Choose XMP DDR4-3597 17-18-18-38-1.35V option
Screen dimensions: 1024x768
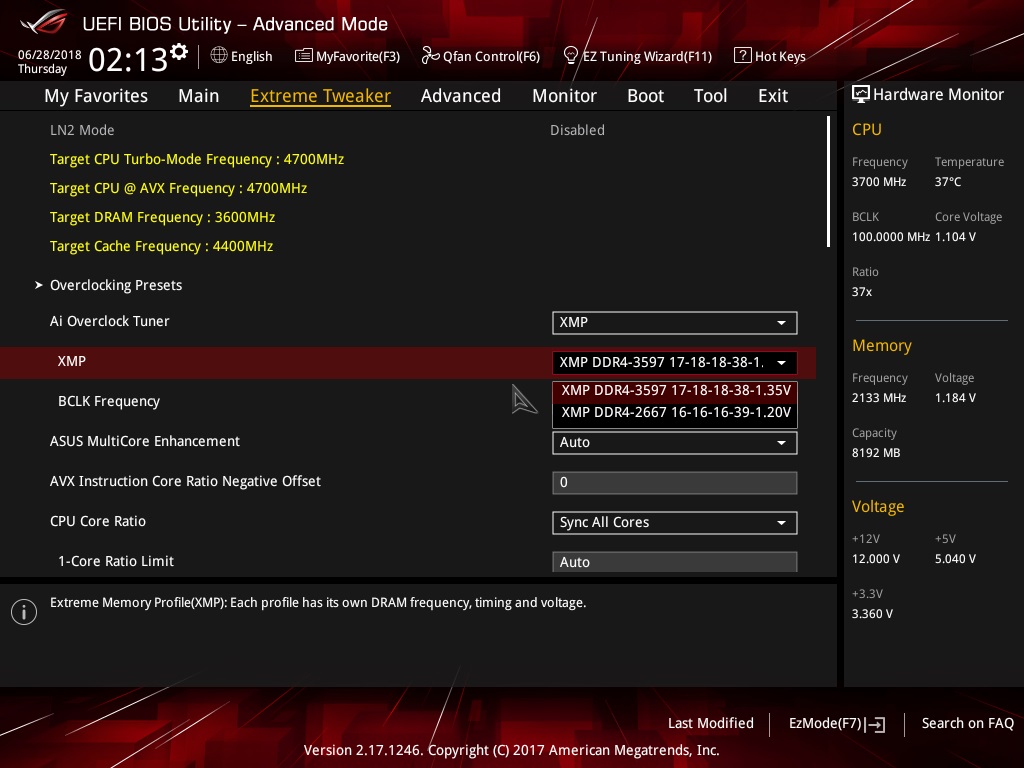tap(675, 391)
